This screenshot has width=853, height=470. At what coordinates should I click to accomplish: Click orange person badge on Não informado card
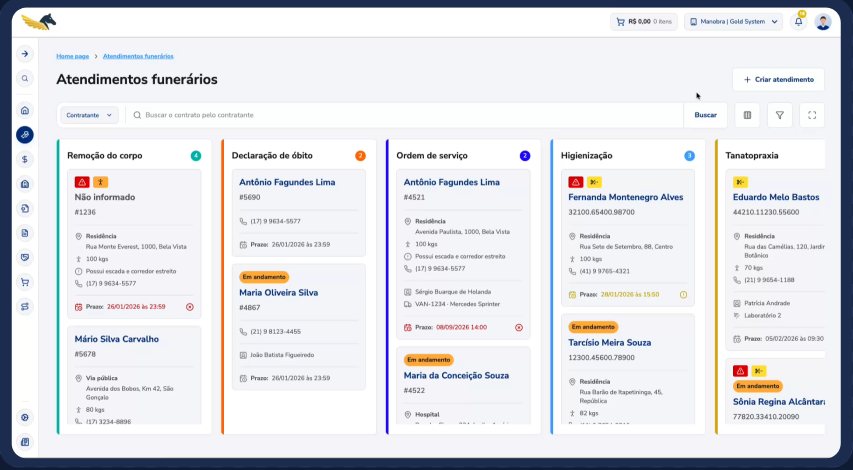coord(100,182)
